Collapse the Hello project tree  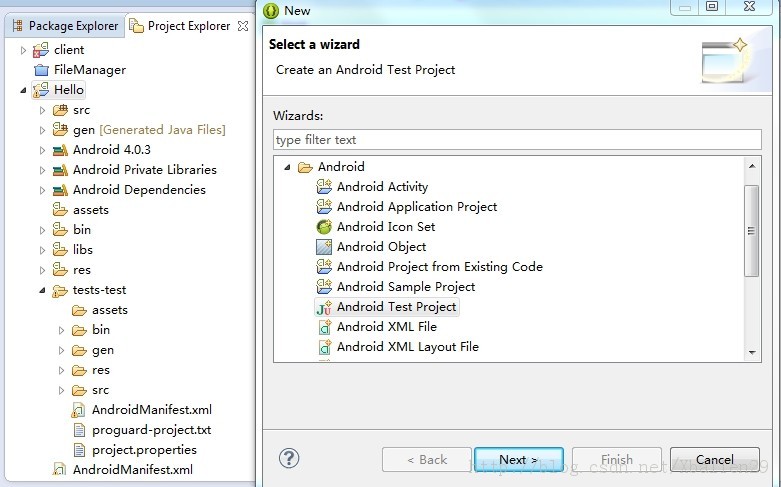point(23,91)
